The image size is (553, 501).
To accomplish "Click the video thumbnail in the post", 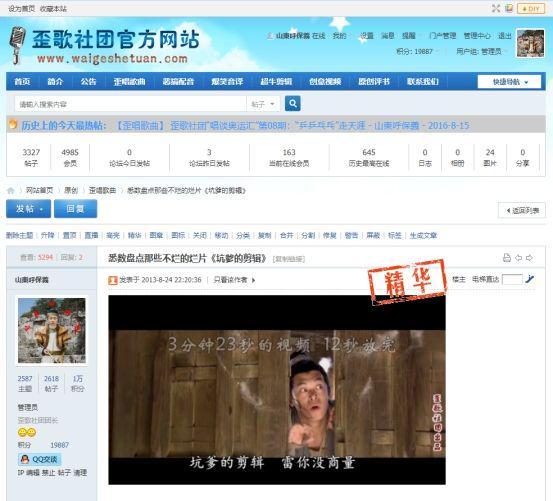I will pos(277,390).
